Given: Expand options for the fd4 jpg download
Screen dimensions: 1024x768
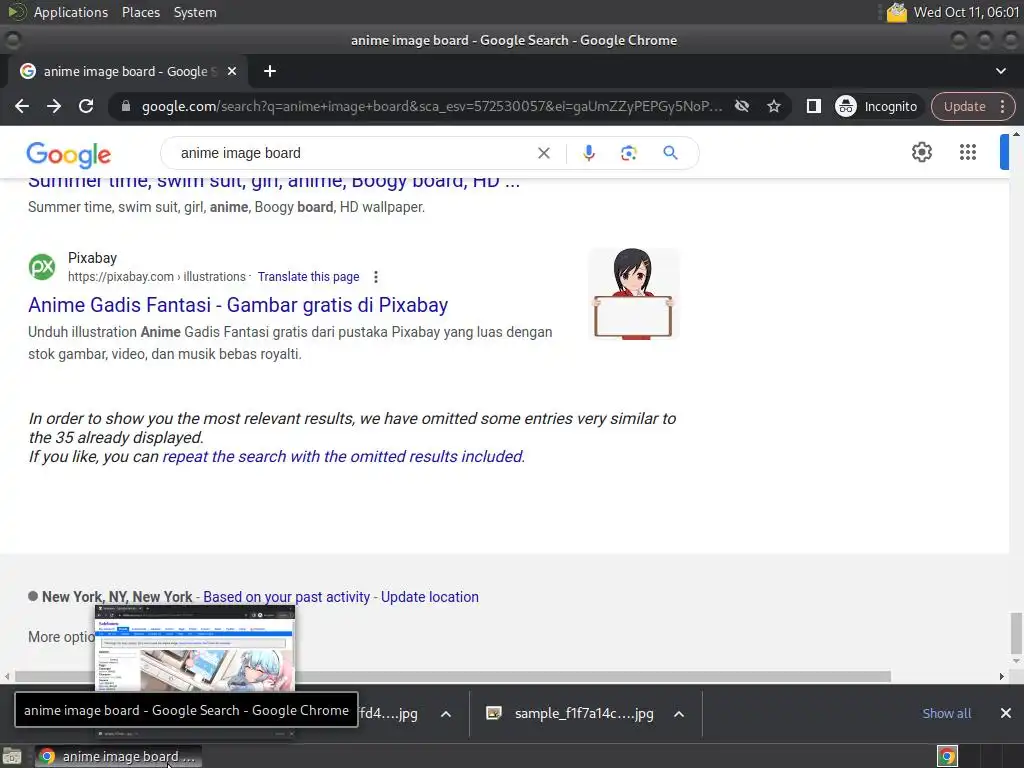Looking at the screenshot, I should point(445,714).
